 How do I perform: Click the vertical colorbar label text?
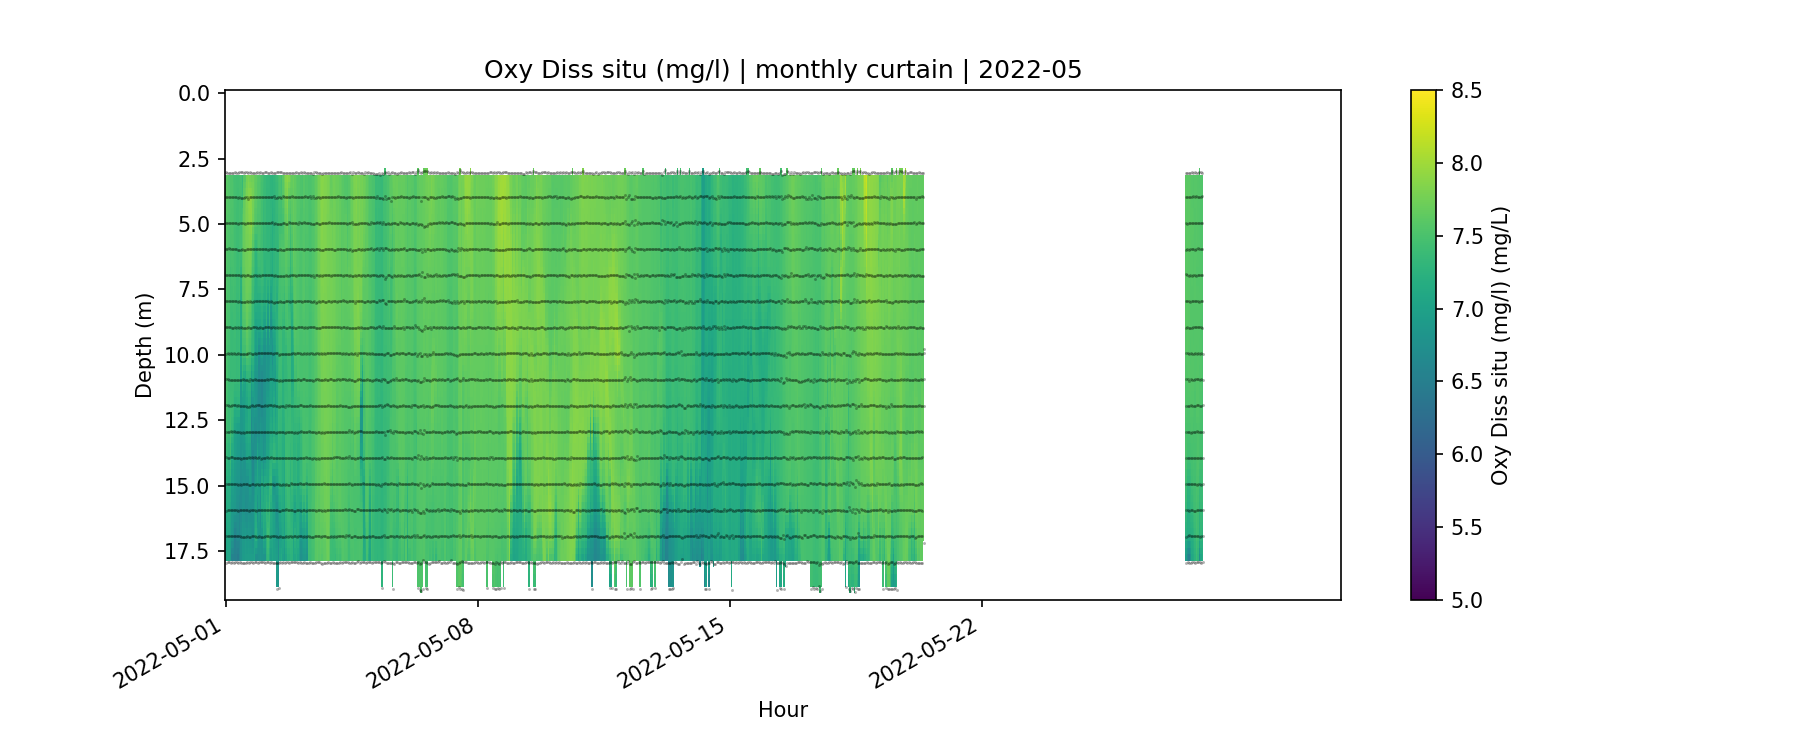pos(1499,345)
